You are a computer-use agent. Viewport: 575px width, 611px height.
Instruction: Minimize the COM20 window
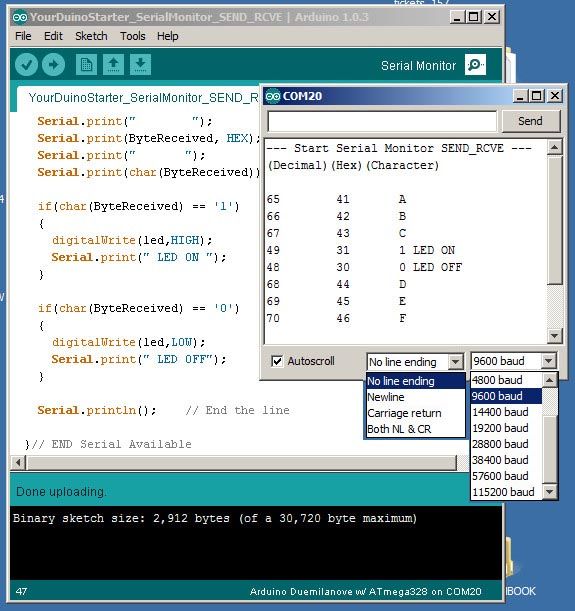(520, 96)
